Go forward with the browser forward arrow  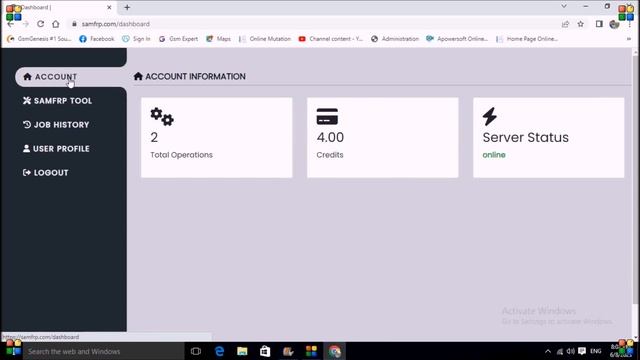coord(26,24)
